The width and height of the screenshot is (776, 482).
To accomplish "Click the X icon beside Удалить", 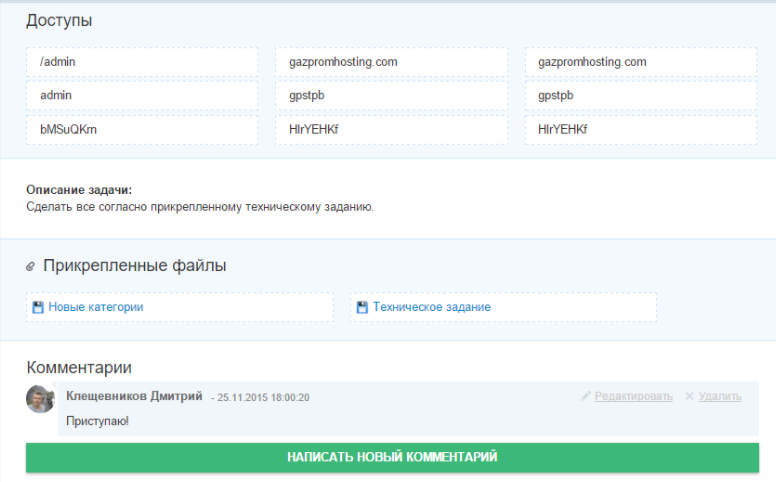I will coord(689,396).
